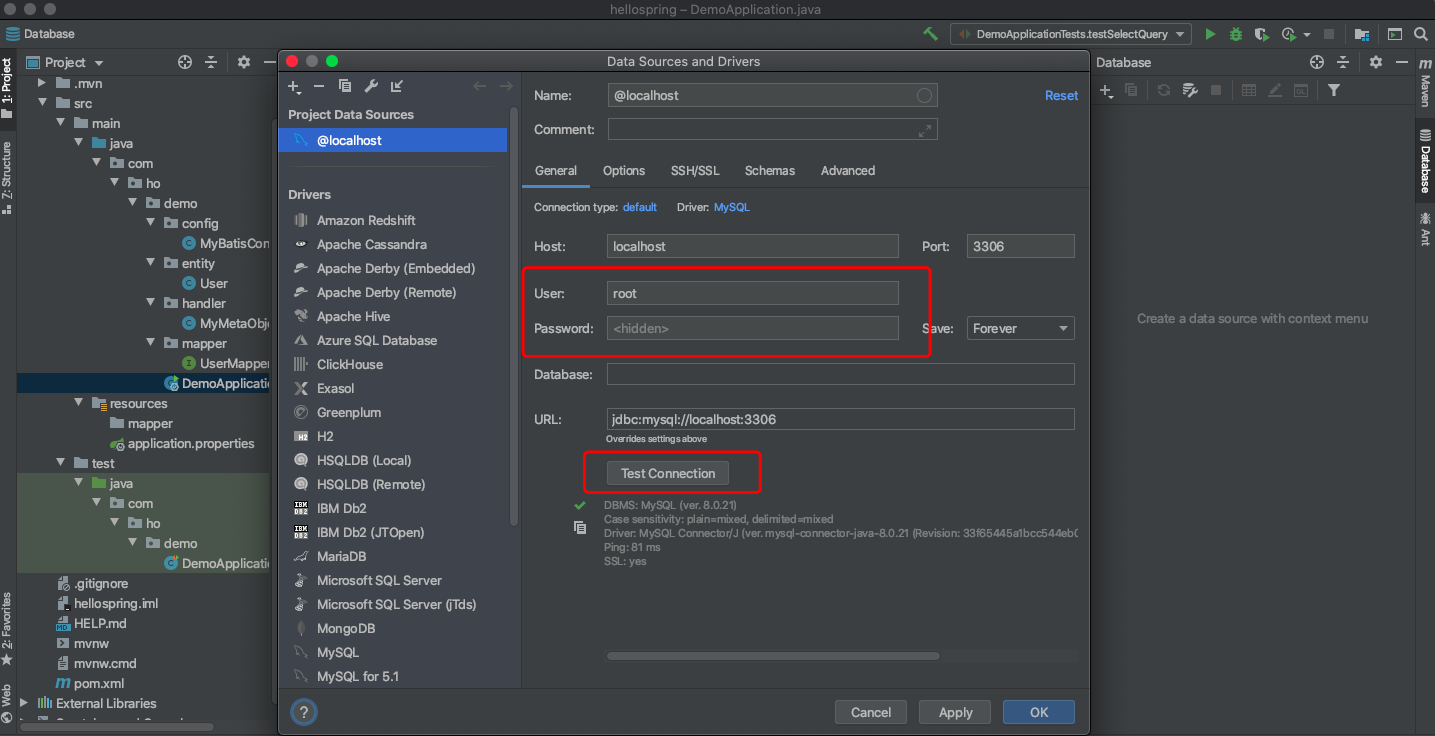Click Select Opened File target icon in Project panel
1435x736 pixels.
pos(185,62)
